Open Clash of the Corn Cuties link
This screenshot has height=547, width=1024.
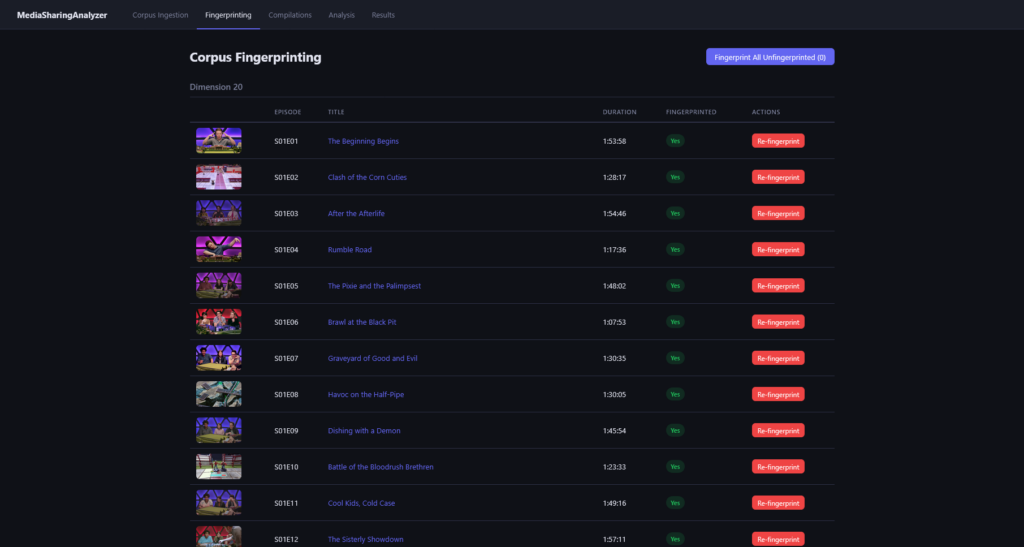(x=367, y=177)
